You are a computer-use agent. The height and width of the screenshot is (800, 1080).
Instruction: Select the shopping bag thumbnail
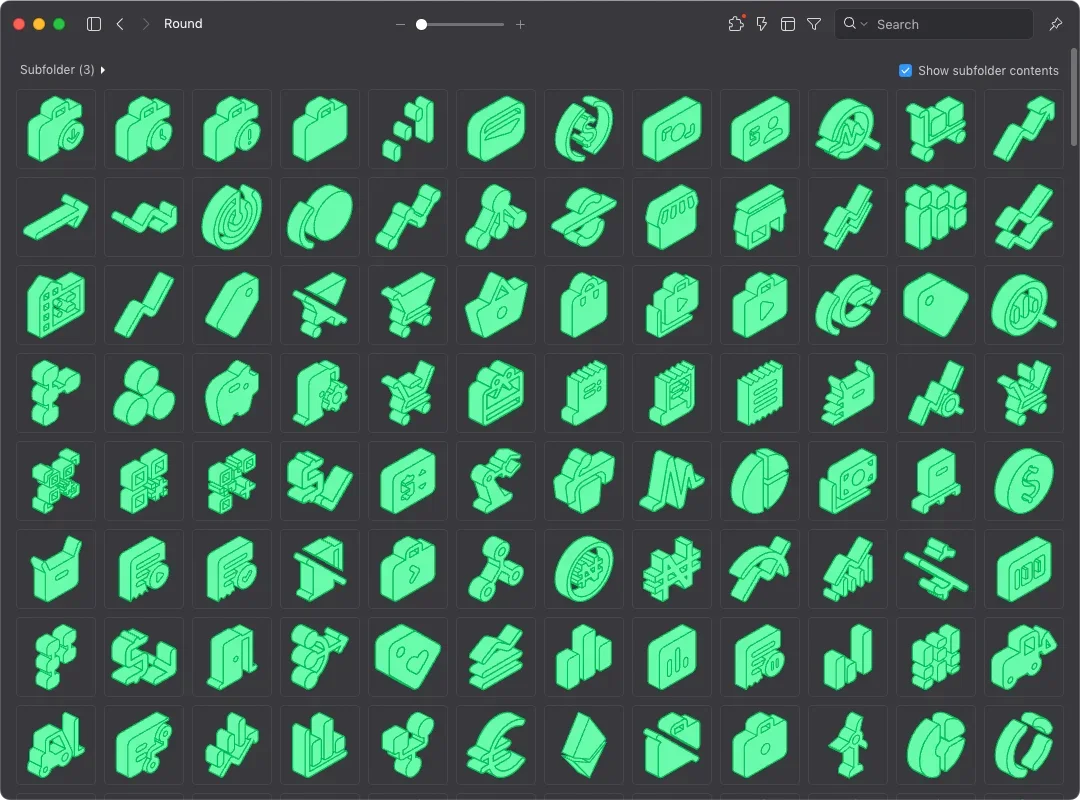point(584,305)
